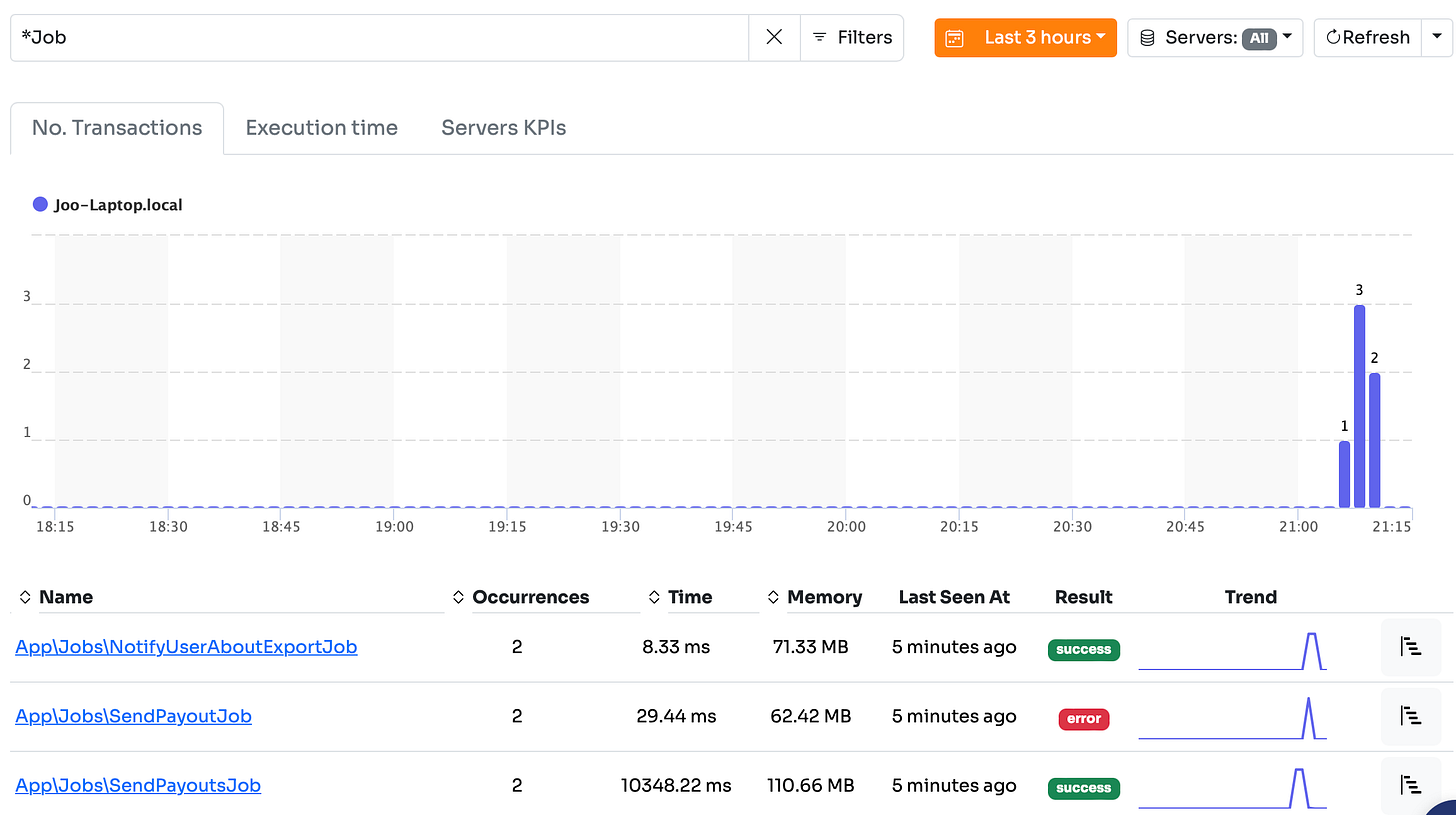The height and width of the screenshot is (815, 1456).
Task: Click the 18:15 axis label on the chart
Action: pos(54,526)
